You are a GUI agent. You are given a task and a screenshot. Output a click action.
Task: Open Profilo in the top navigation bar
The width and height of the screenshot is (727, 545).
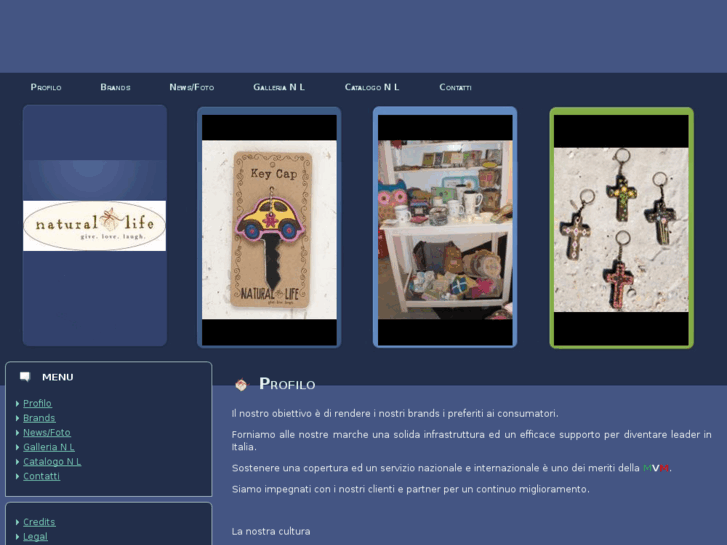(46, 87)
